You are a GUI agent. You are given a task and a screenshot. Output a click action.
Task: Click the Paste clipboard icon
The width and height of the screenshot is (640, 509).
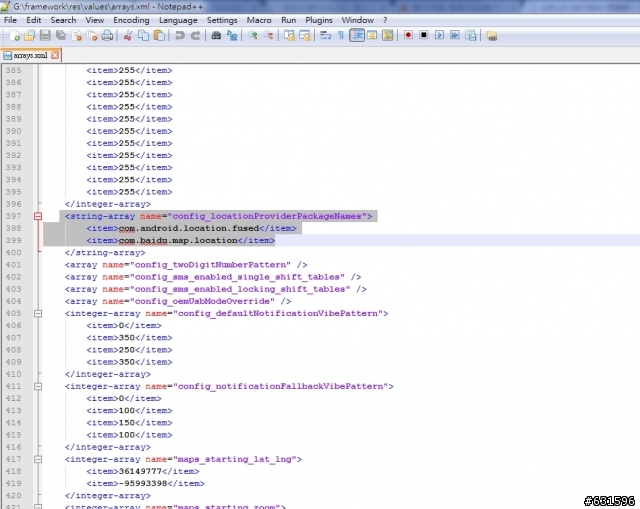tap(159, 36)
